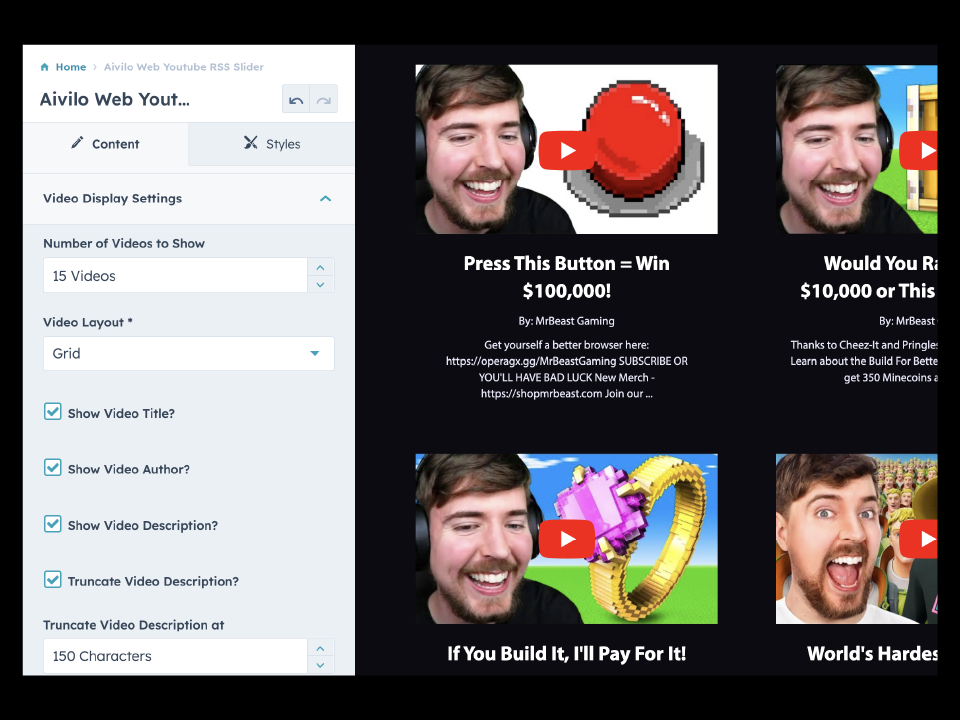This screenshot has height=720, width=960.
Task: Switch to the Styles tab
Action: (x=271, y=144)
